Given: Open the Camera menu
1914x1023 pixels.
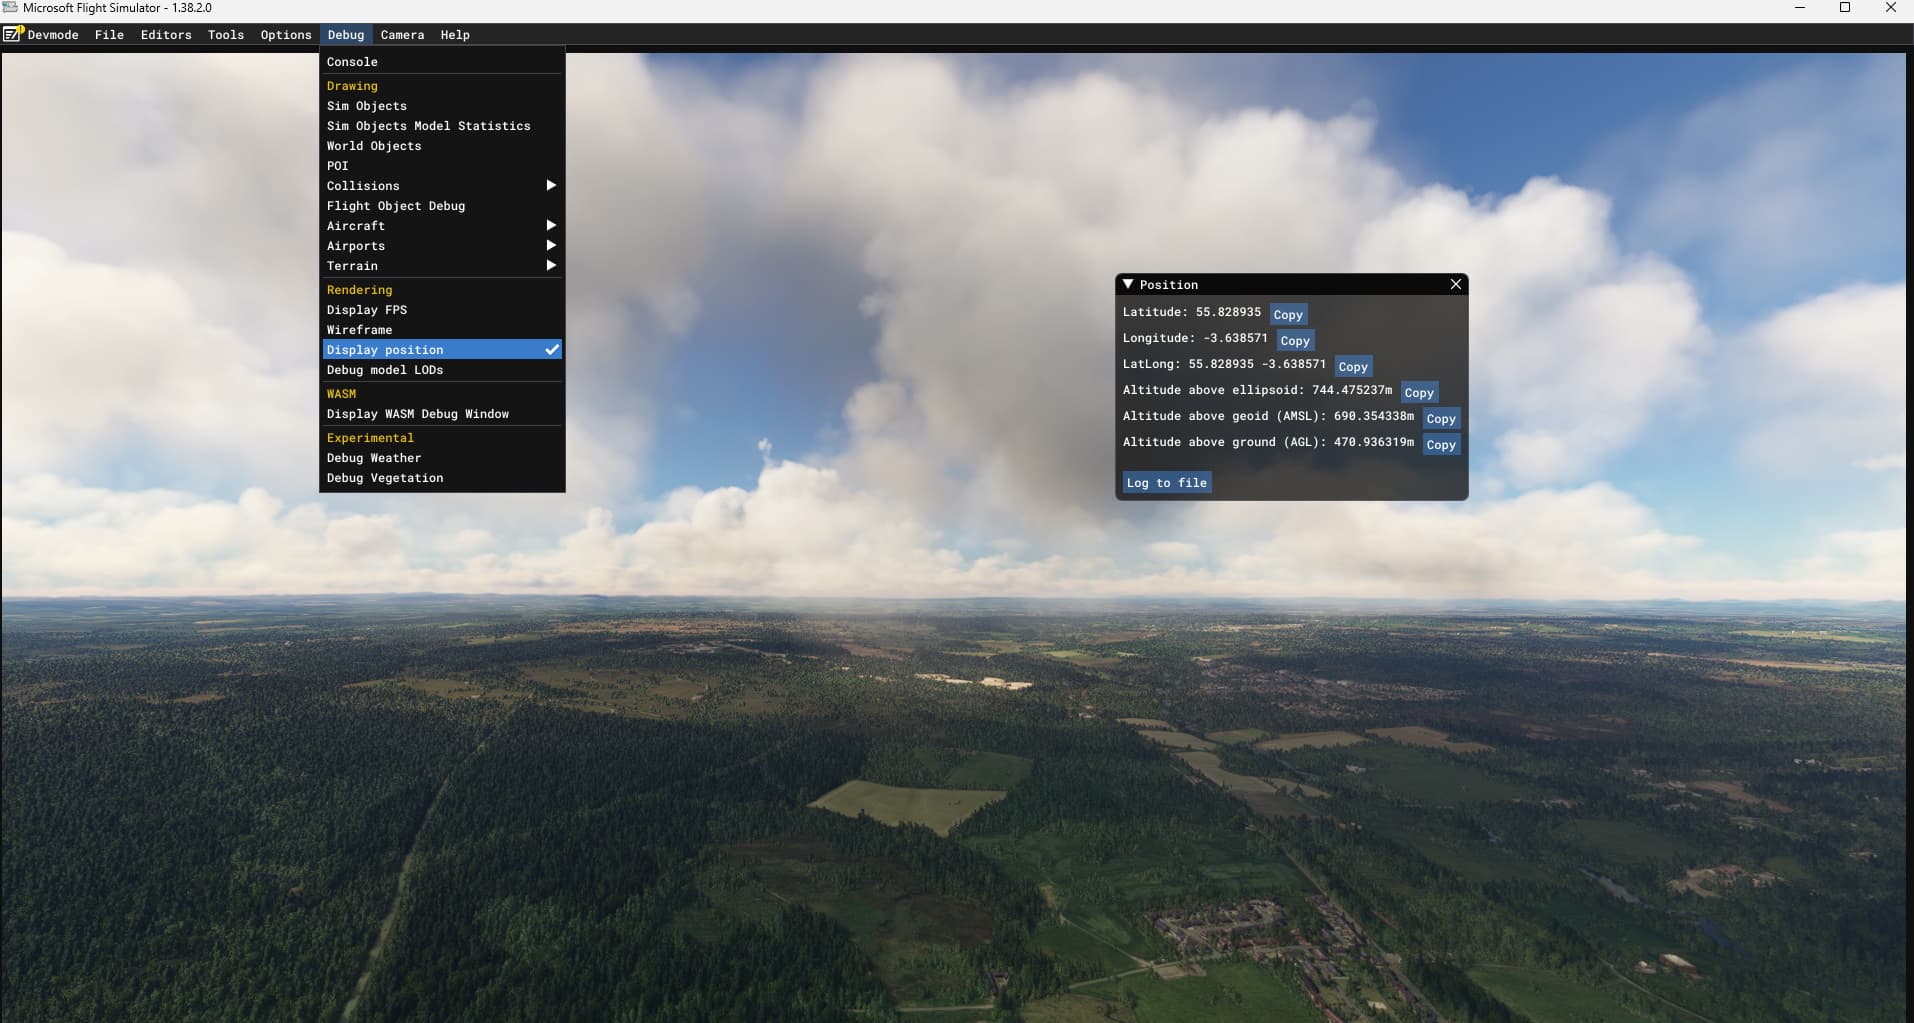Looking at the screenshot, I should (402, 35).
